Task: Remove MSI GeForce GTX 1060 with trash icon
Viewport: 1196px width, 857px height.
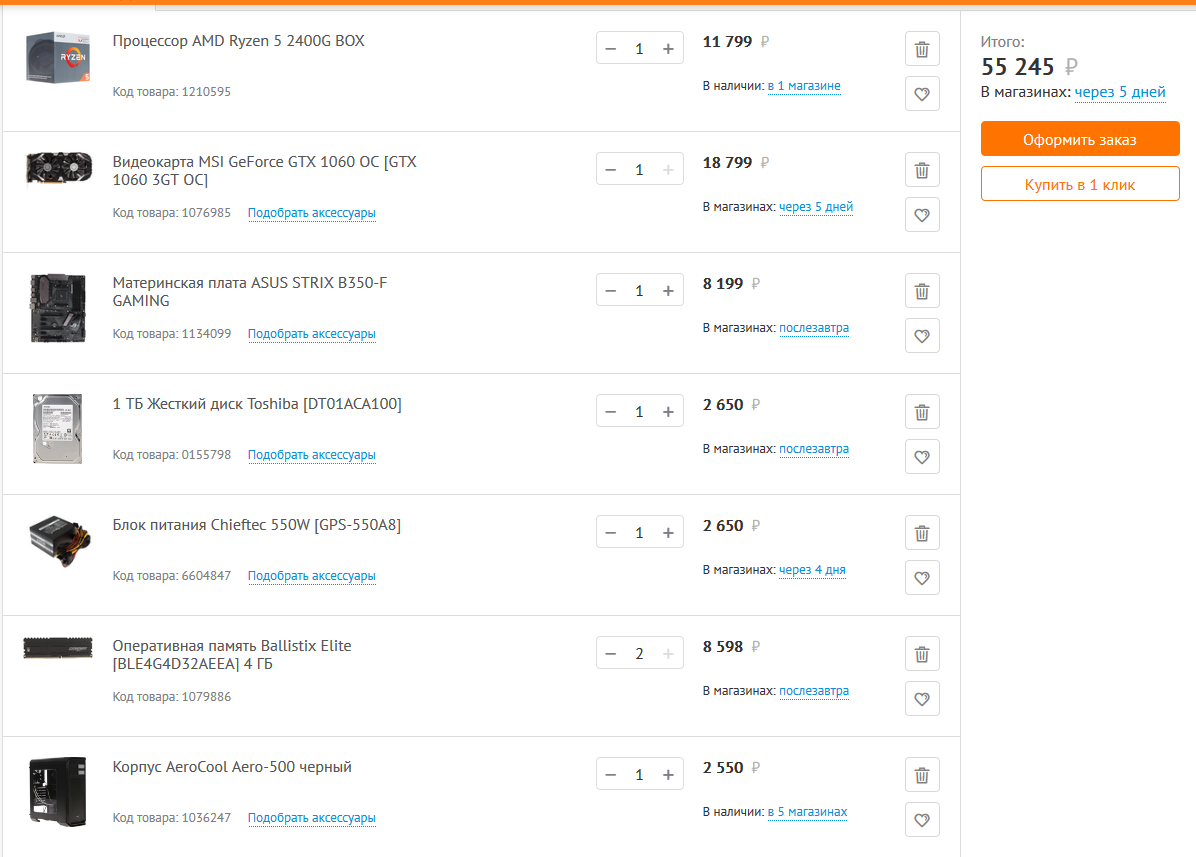Action: click(x=921, y=170)
